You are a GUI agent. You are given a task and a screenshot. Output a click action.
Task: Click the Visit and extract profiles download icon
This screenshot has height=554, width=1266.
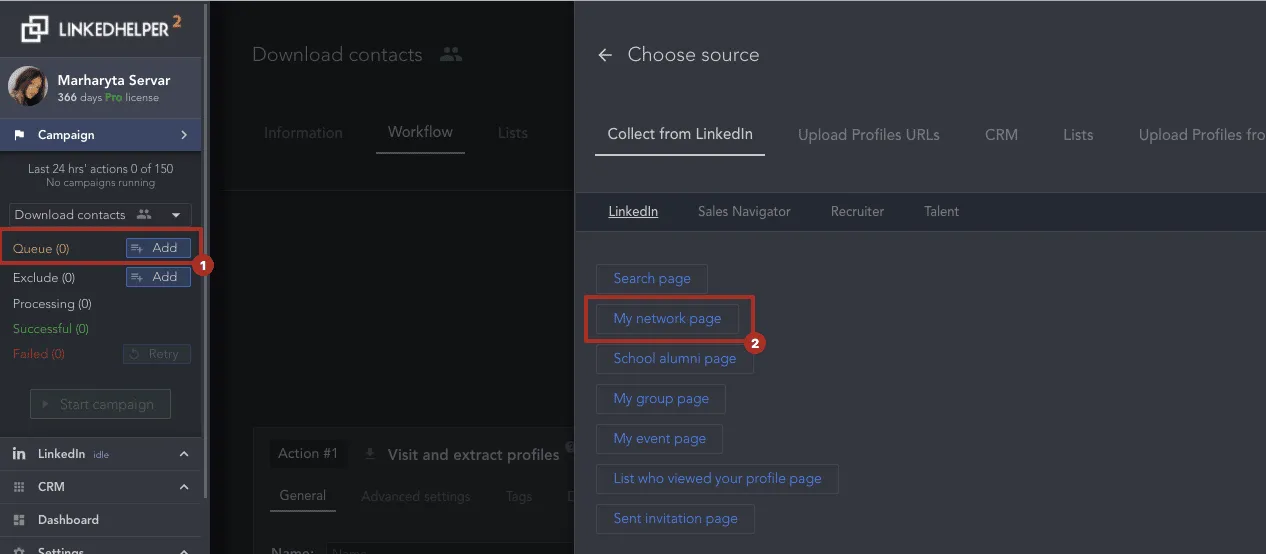[370, 454]
